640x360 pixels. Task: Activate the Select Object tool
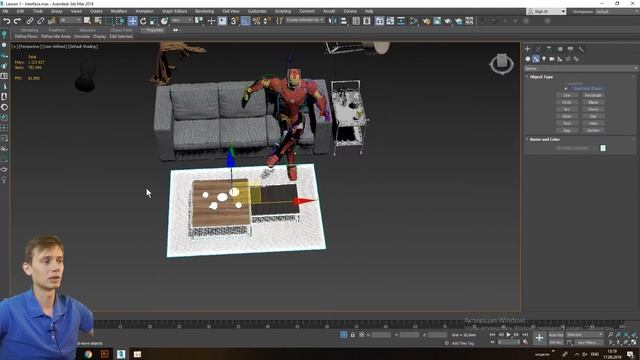(x=87, y=20)
